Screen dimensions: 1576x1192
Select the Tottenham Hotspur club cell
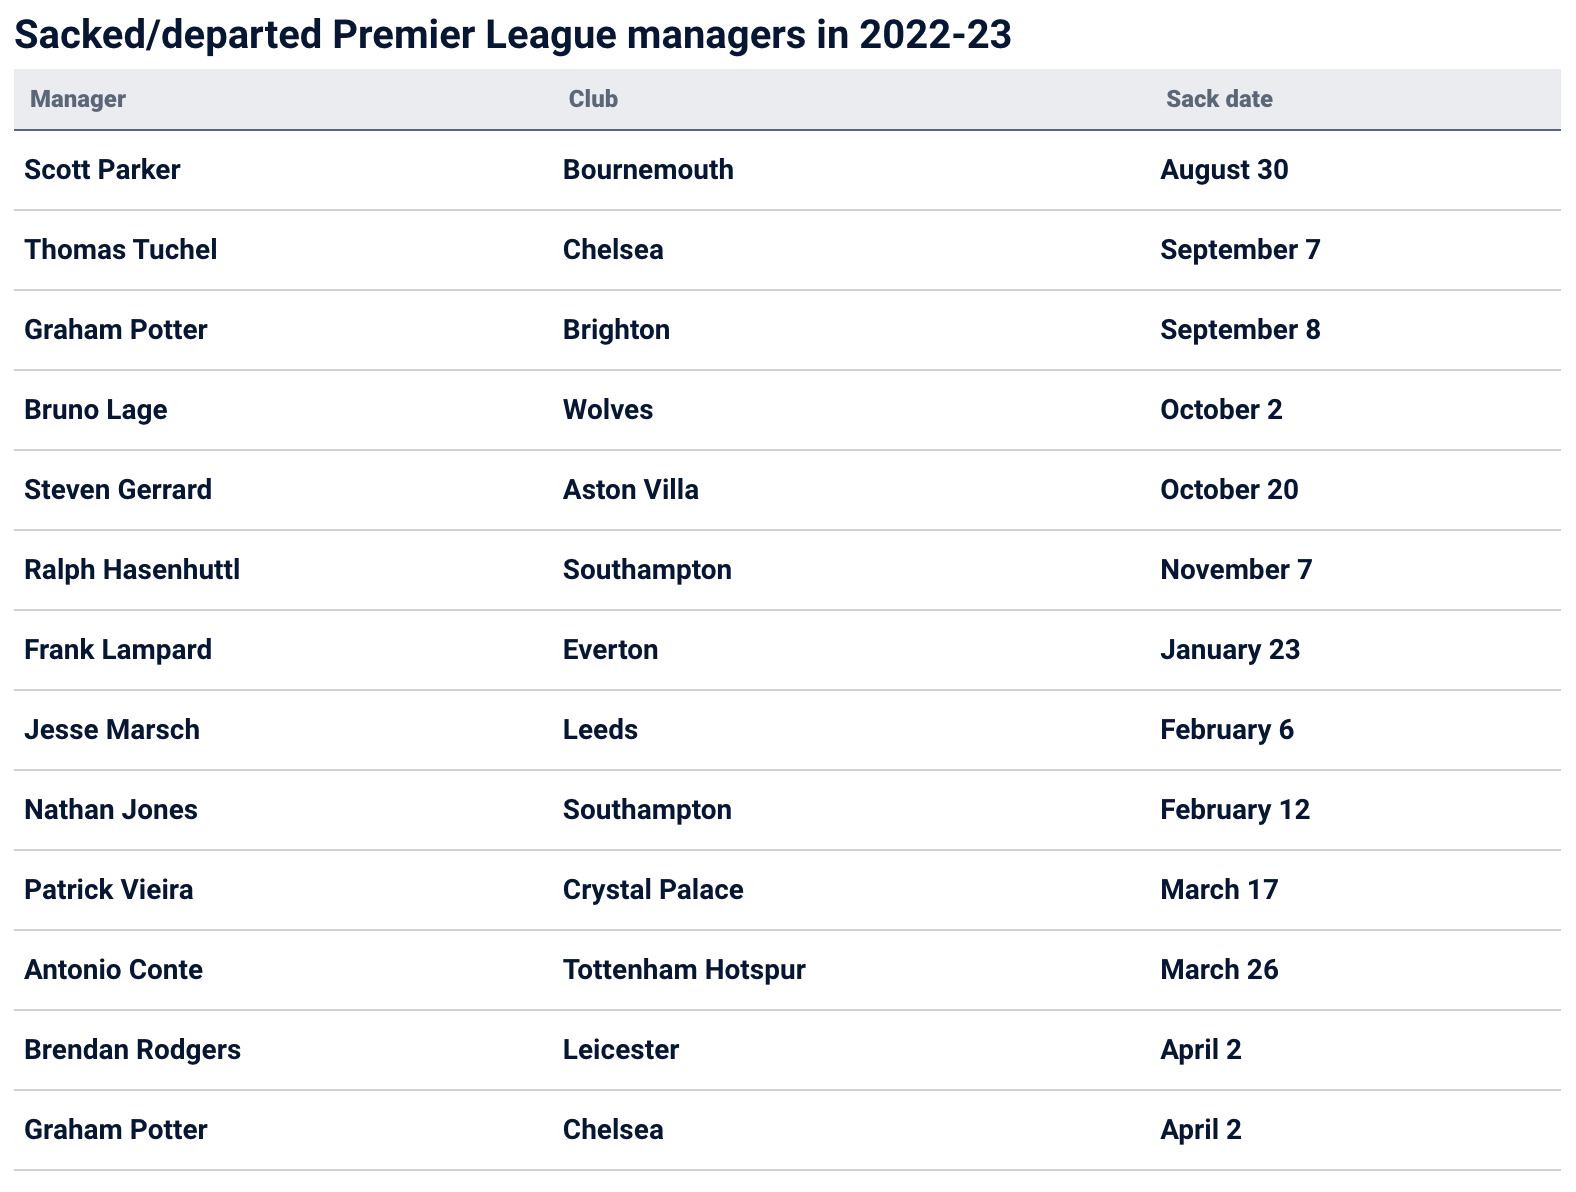coord(684,970)
